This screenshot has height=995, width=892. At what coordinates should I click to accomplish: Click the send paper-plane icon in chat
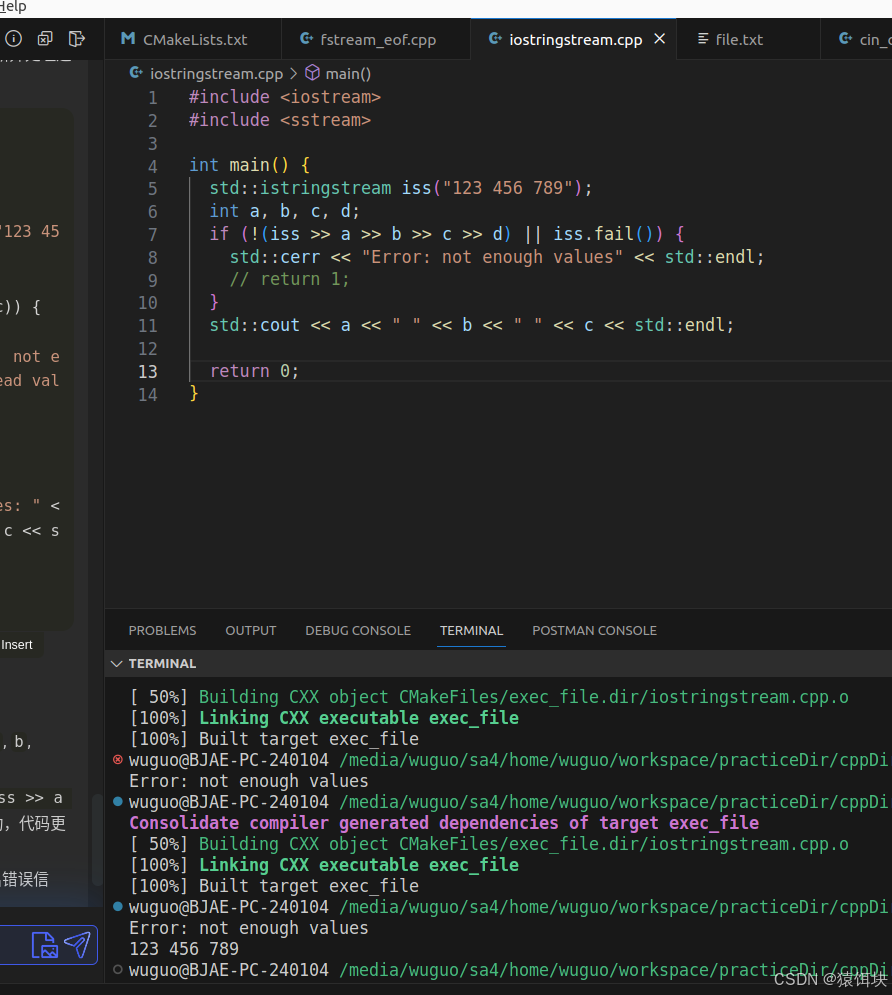coord(78,945)
